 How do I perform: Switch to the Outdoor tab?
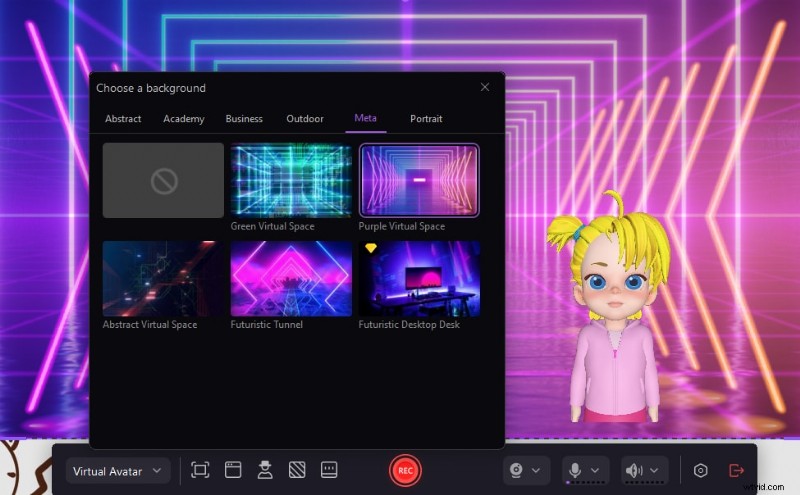coord(305,118)
